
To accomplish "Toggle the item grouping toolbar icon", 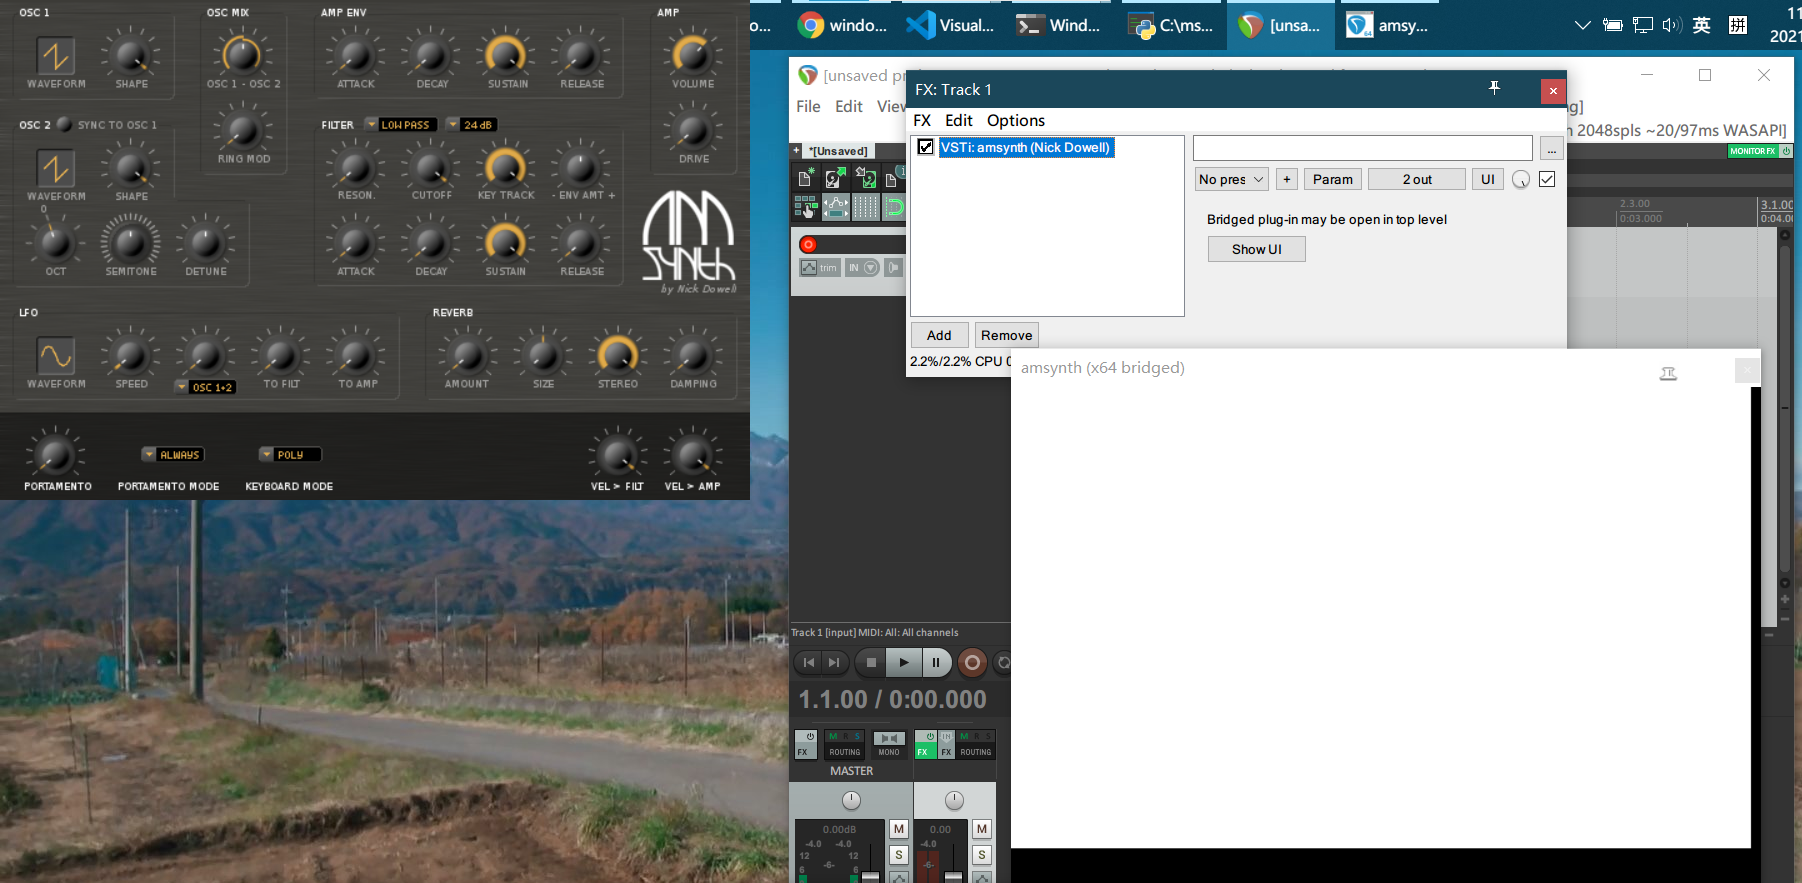I will coord(805,207).
